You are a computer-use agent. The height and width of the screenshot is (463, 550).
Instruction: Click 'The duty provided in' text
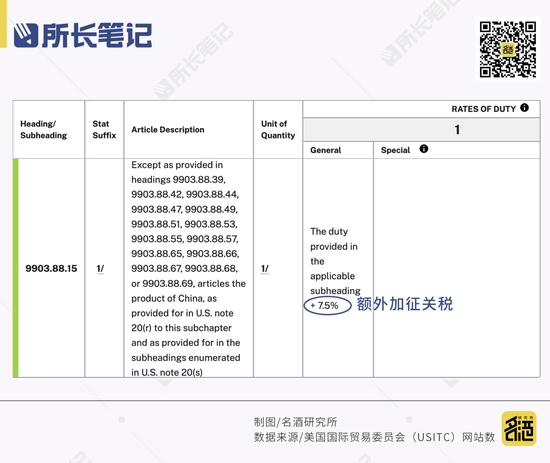(x=334, y=239)
